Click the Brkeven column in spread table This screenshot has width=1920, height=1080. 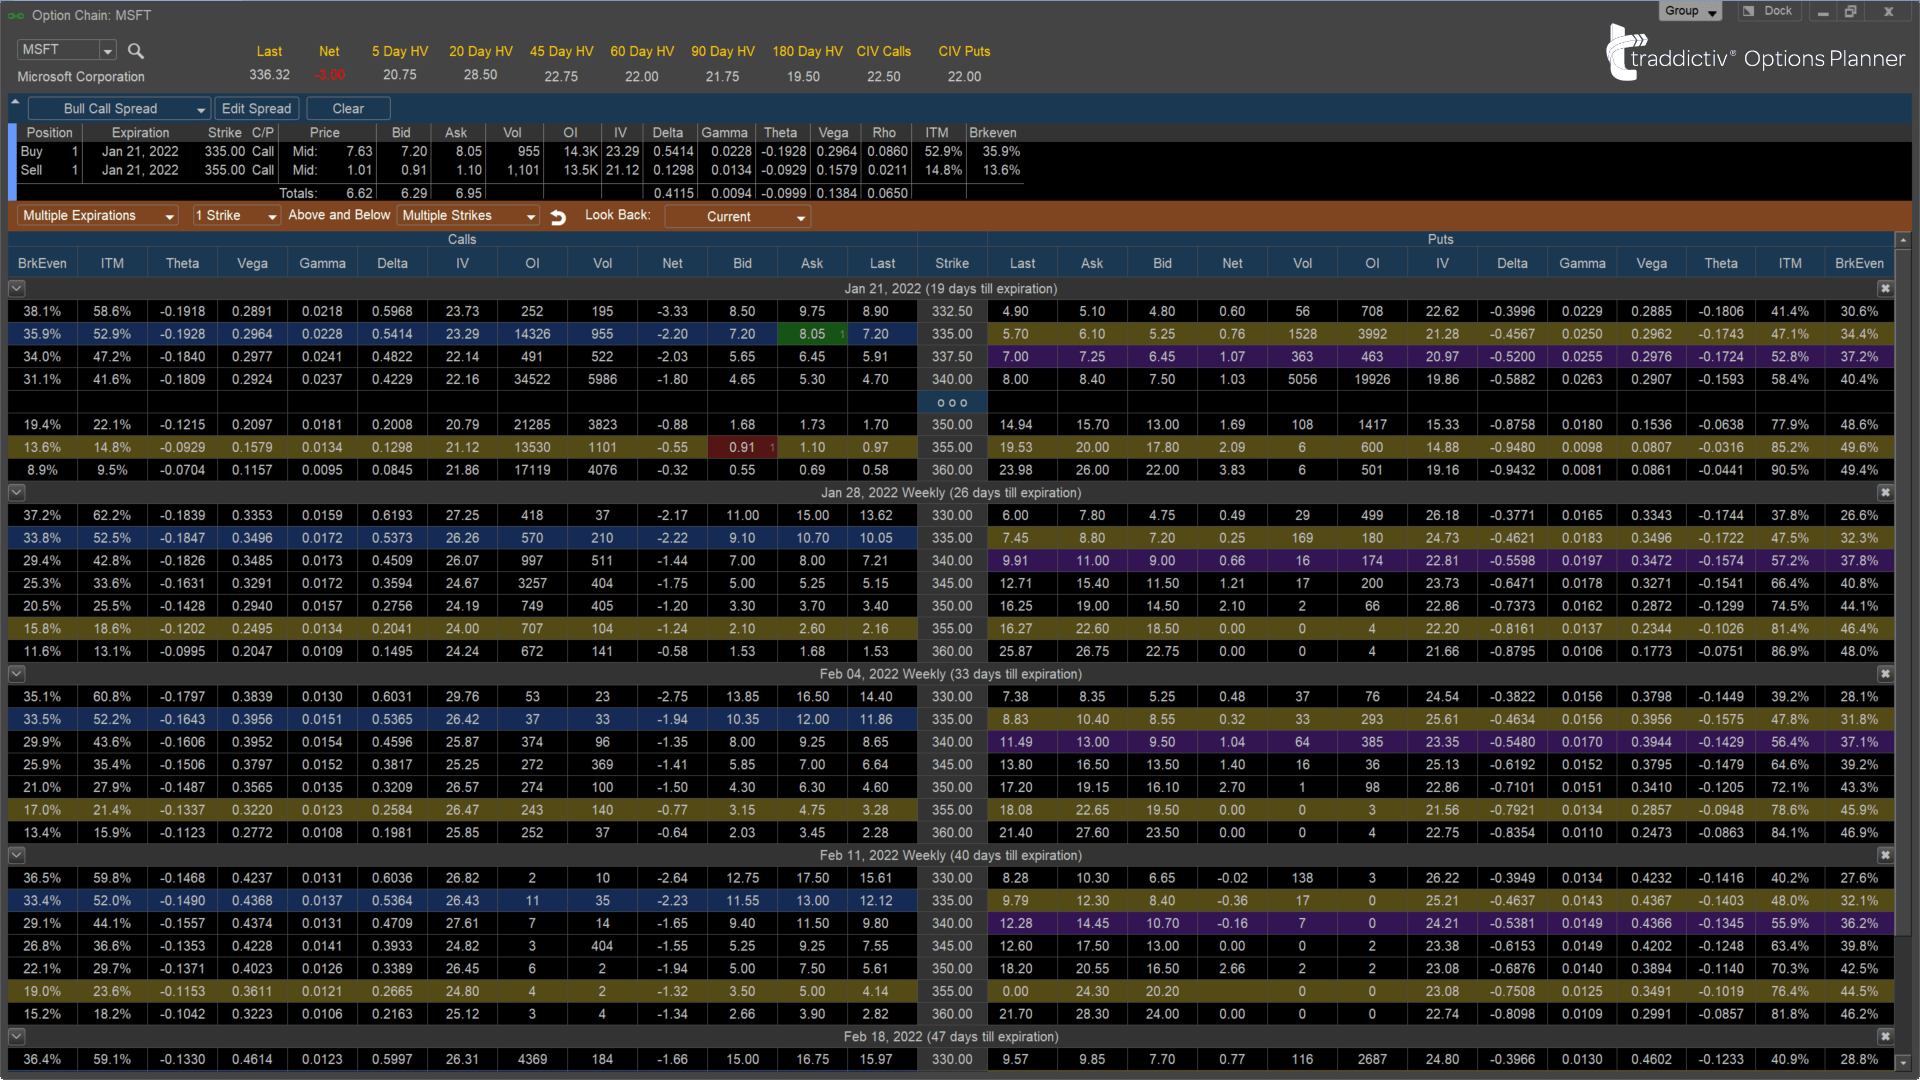click(x=992, y=133)
